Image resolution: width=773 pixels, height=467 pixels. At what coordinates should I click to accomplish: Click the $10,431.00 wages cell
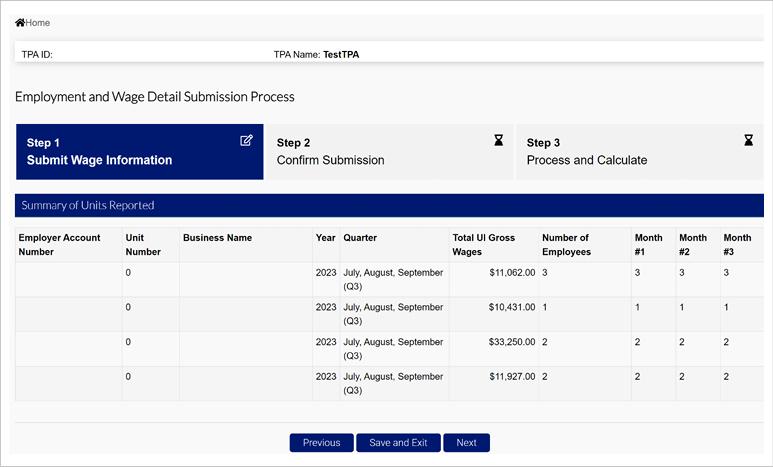tap(512, 308)
